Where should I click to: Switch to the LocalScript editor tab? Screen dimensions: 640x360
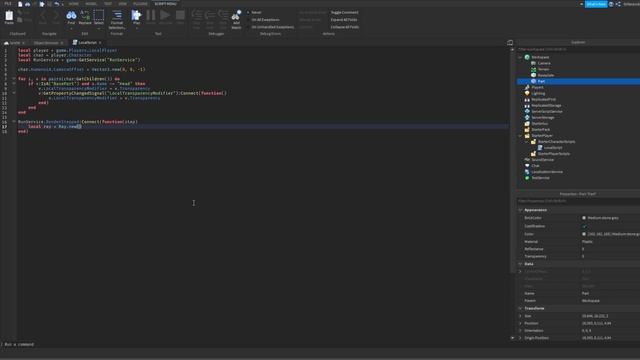pyautogui.click(x=87, y=42)
